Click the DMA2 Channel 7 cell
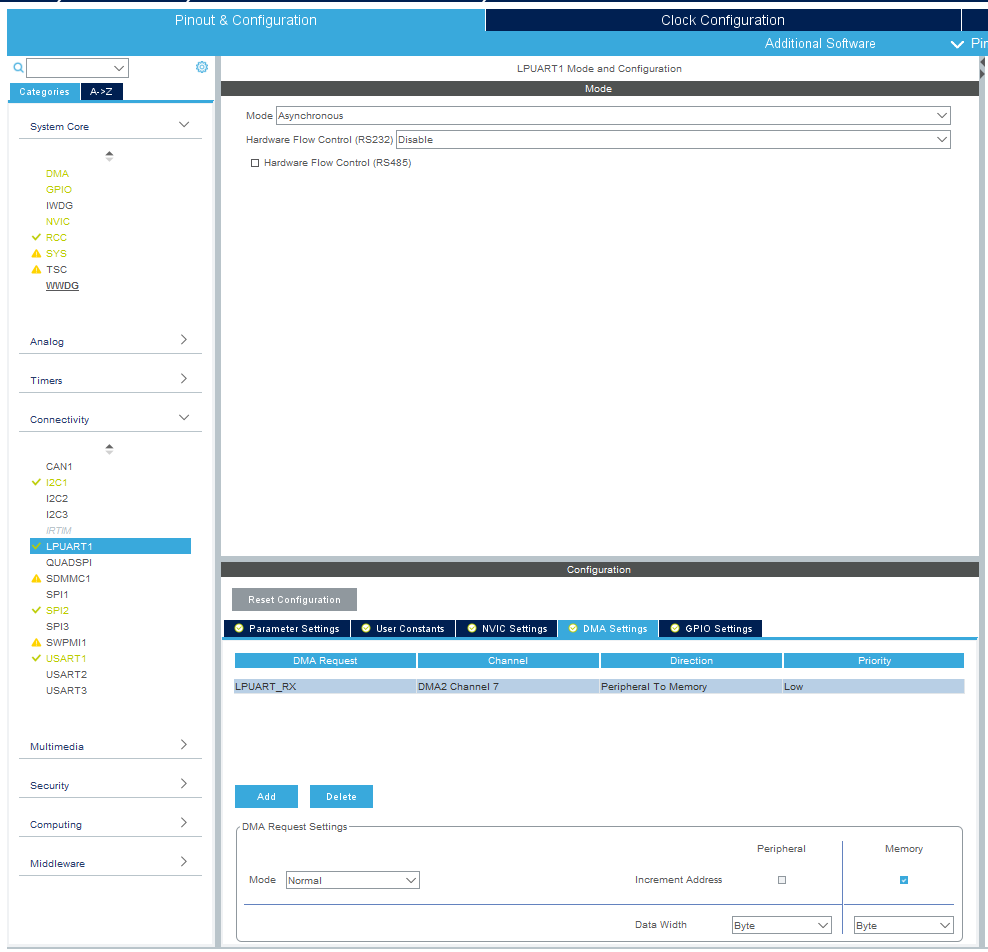The image size is (988, 952). tap(508, 686)
